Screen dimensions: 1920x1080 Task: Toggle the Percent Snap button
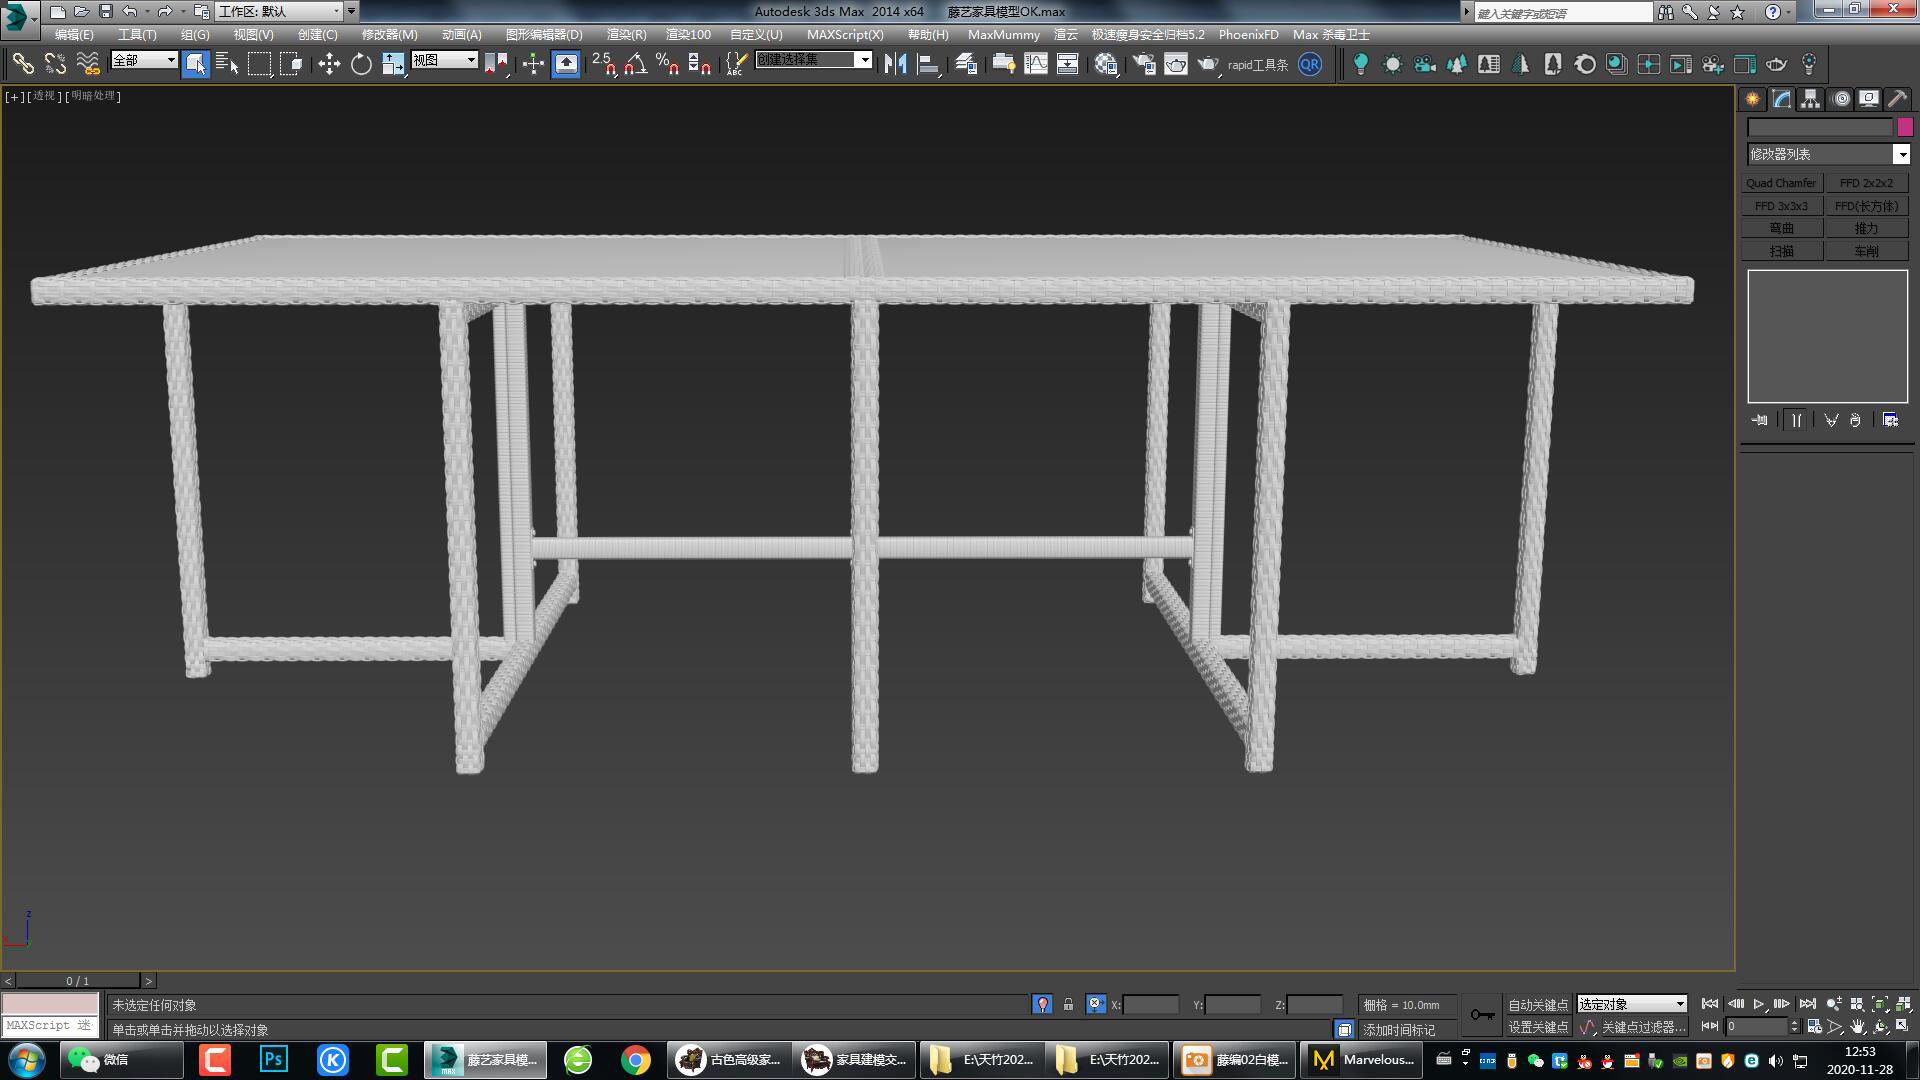click(665, 63)
